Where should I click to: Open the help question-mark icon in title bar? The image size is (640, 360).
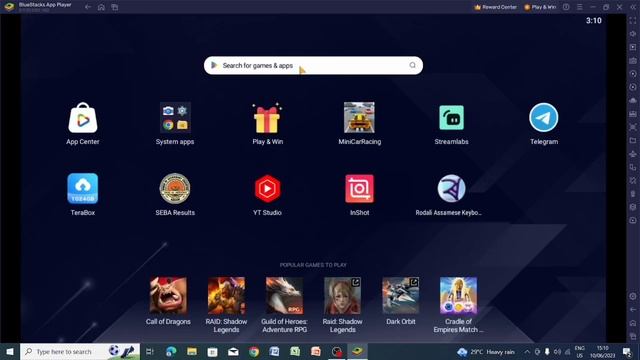(566, 7)
